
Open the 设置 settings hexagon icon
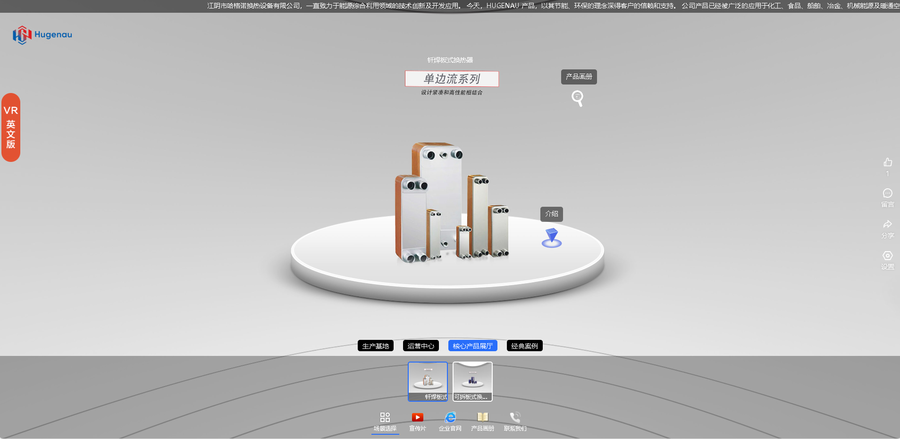(x=887, y=255)
